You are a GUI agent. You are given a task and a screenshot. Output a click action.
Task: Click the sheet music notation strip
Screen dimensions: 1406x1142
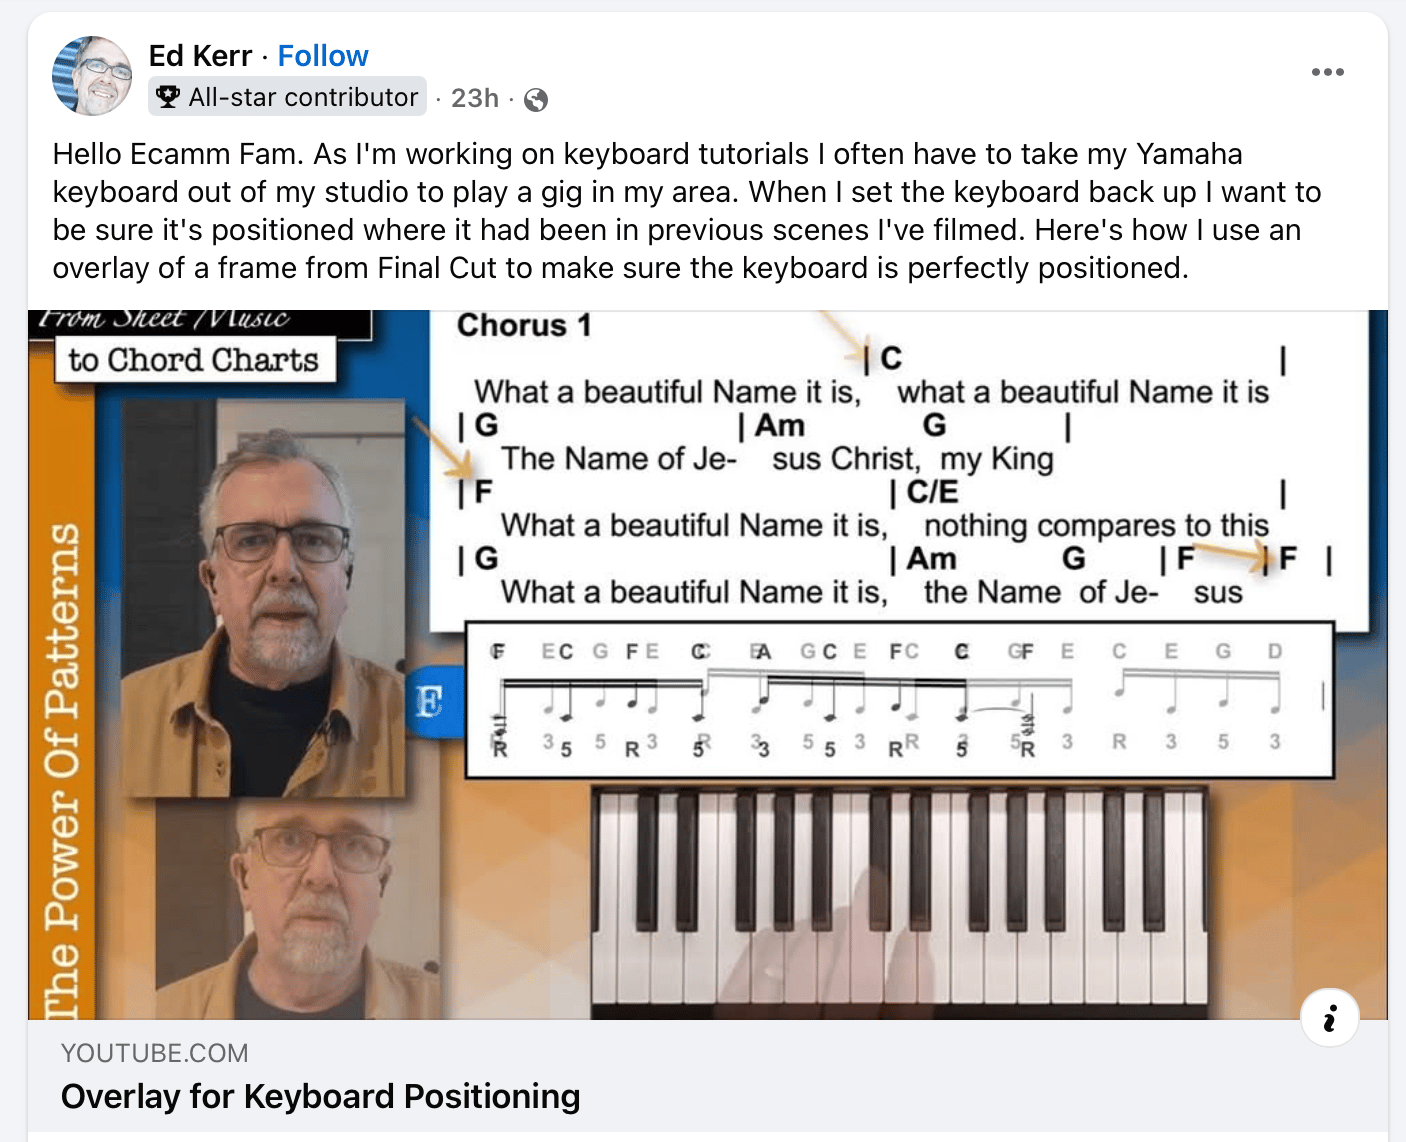[x=900, y=700]
